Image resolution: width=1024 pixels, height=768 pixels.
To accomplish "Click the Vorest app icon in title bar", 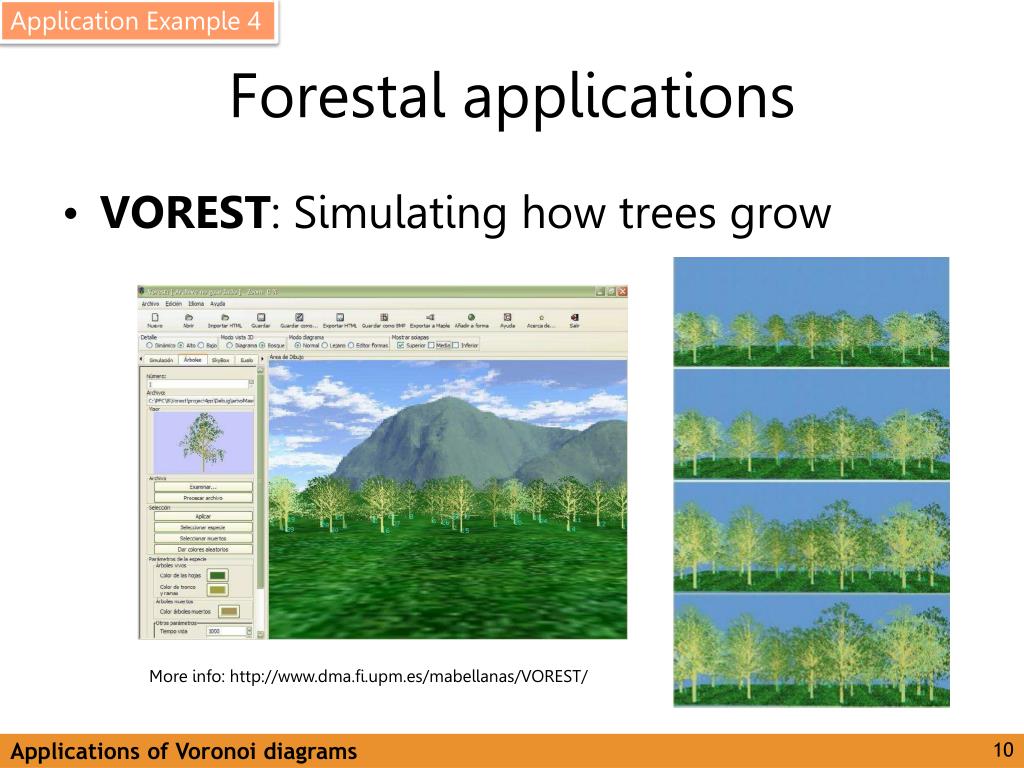I will pyautogui.click(x=142, y=291).
